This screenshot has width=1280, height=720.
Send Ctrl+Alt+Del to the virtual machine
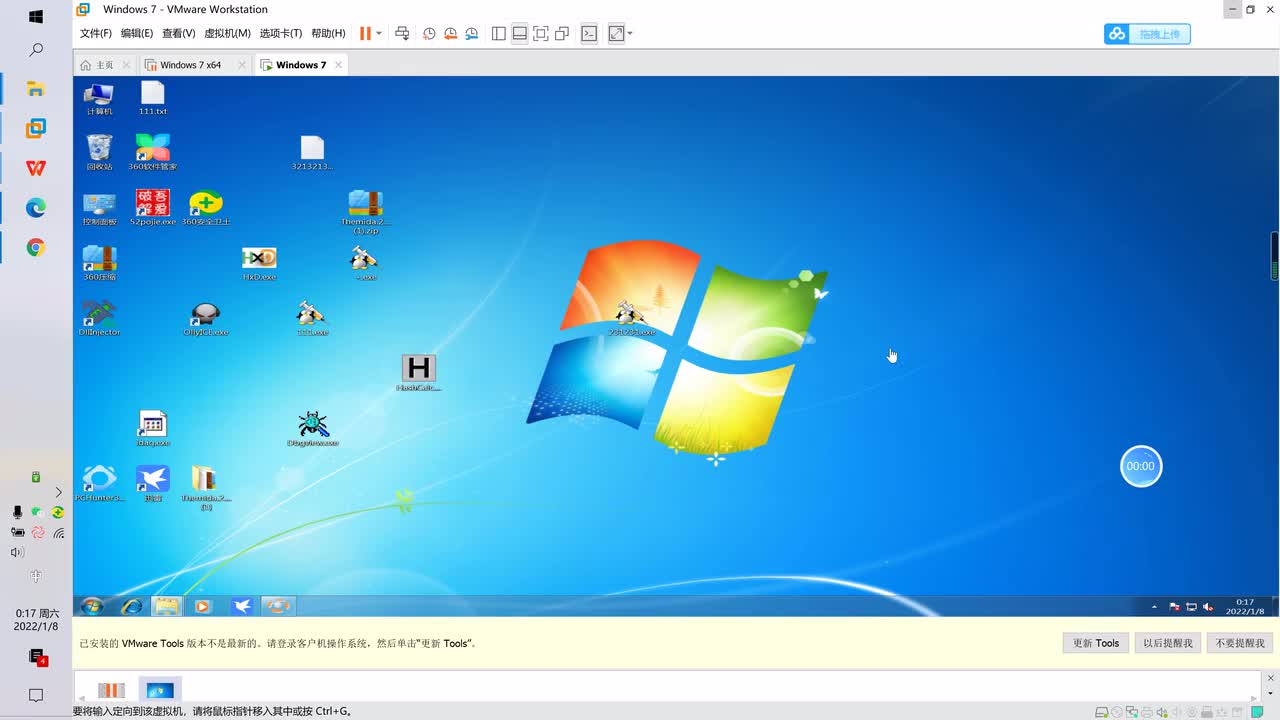click(402, 33)
